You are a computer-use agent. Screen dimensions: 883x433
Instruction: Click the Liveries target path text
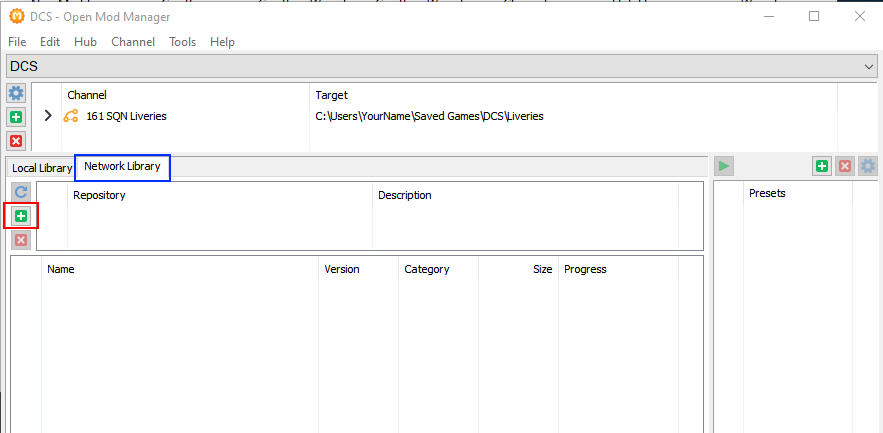click(x=429, y=117)
